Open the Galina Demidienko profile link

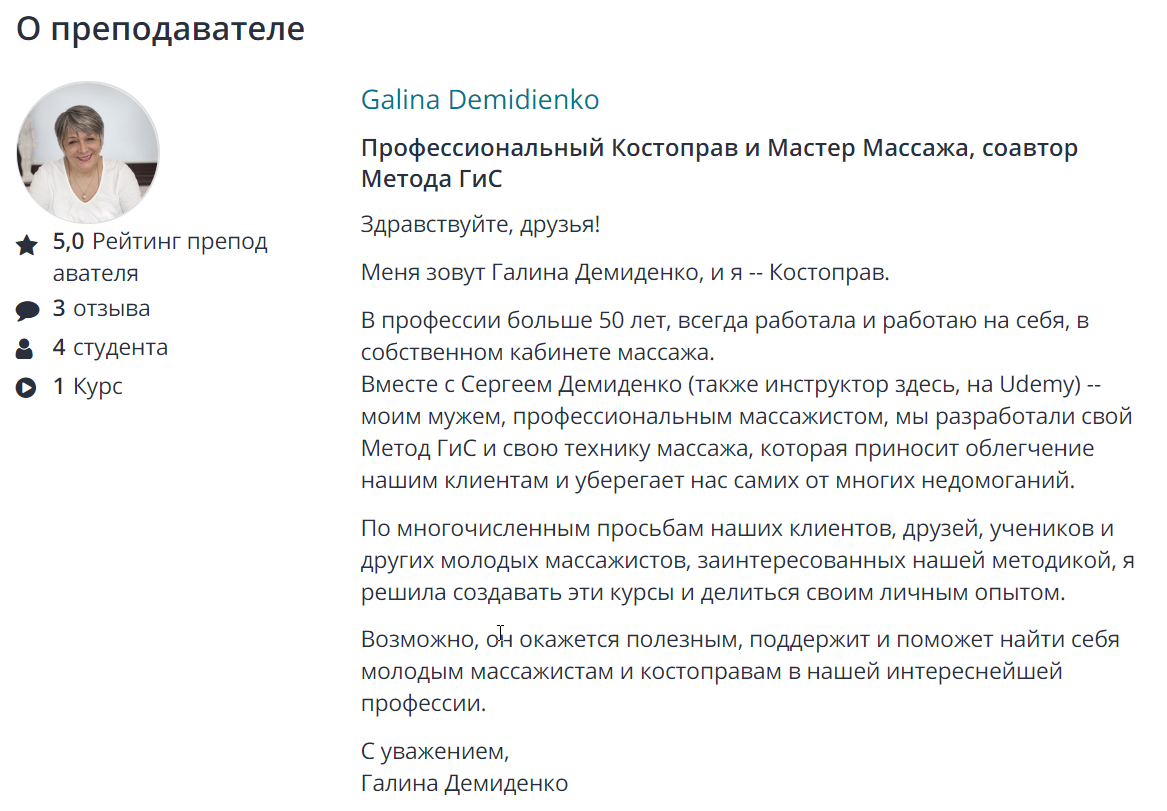pyautogui.click(x=479, y=100)
